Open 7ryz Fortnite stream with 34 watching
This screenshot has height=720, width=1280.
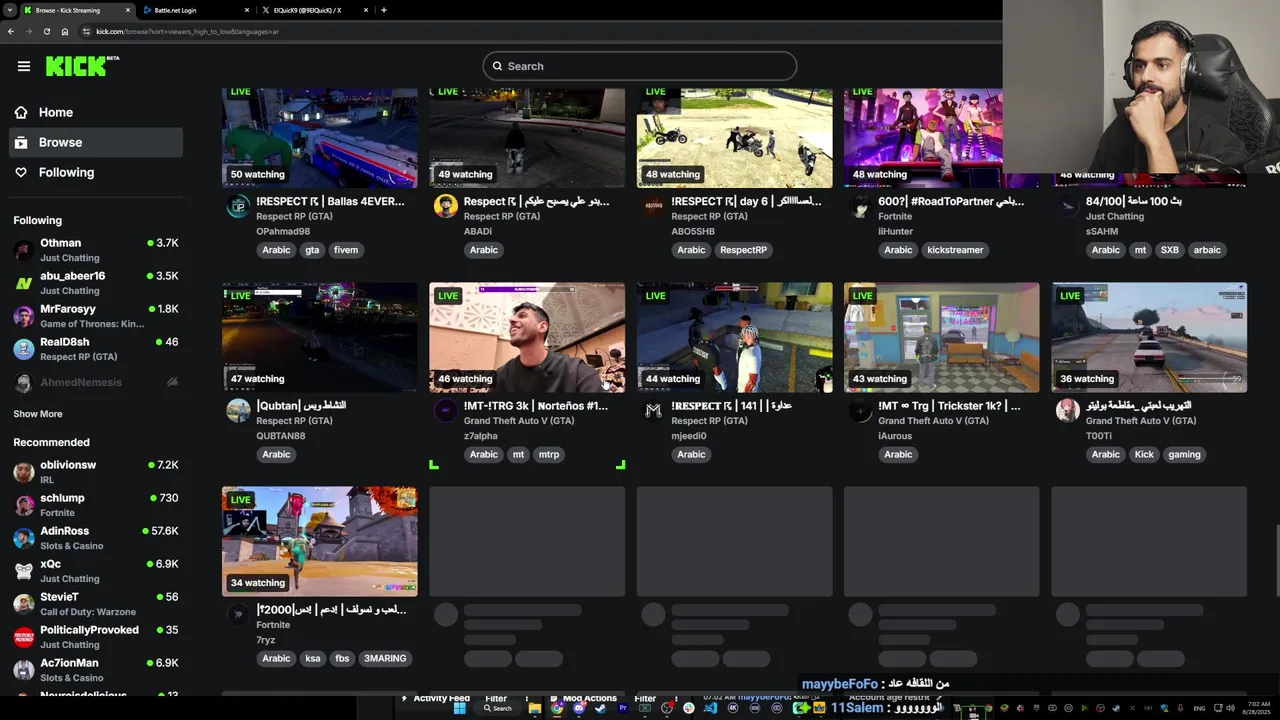click(320, 541)
